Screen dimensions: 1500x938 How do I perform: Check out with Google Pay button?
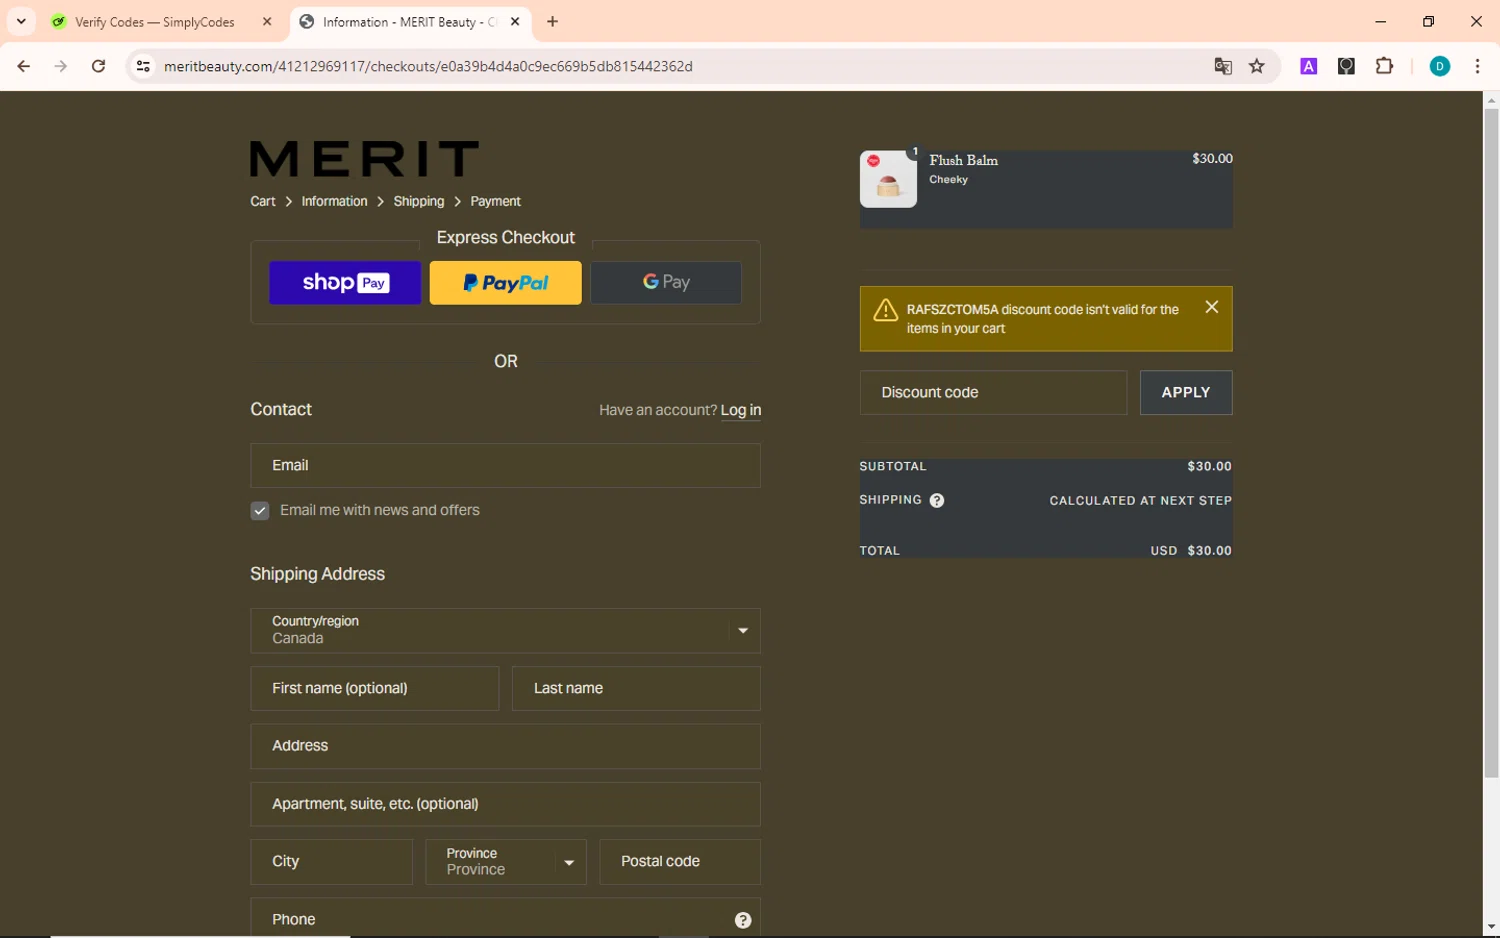point(666,283)
